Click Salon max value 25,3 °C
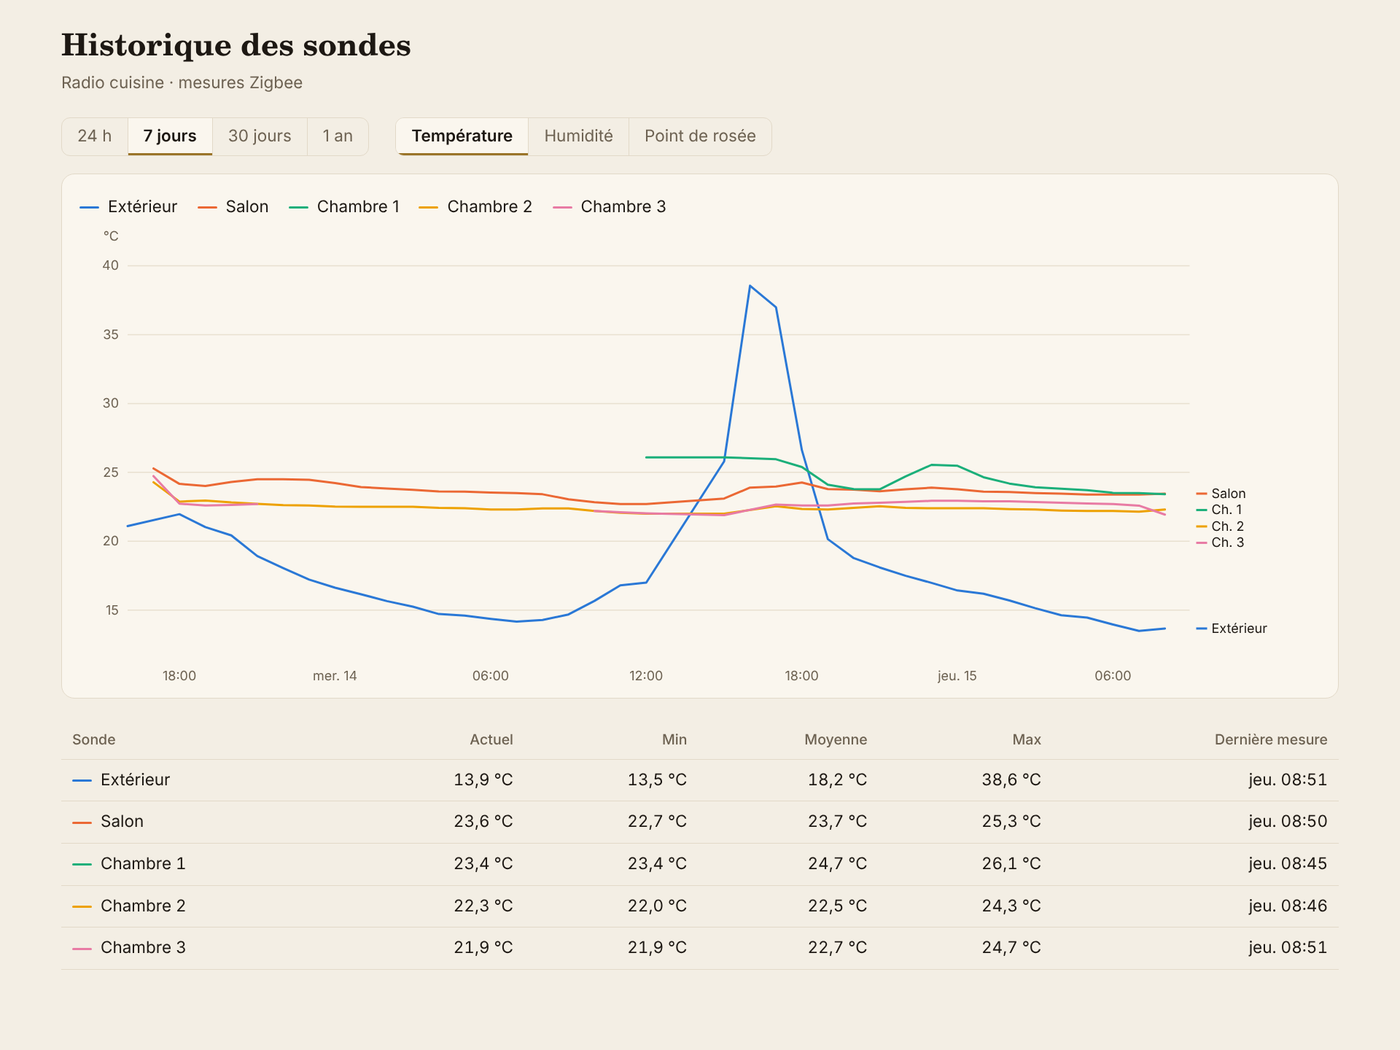The image size is (1400, 1050). click(x=1011, y=822)
